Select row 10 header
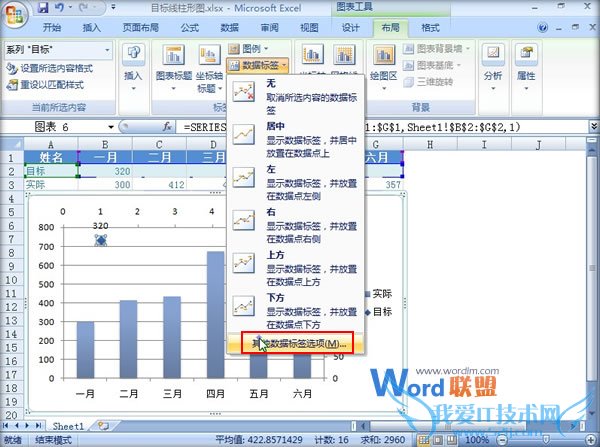 coord(11,280)
